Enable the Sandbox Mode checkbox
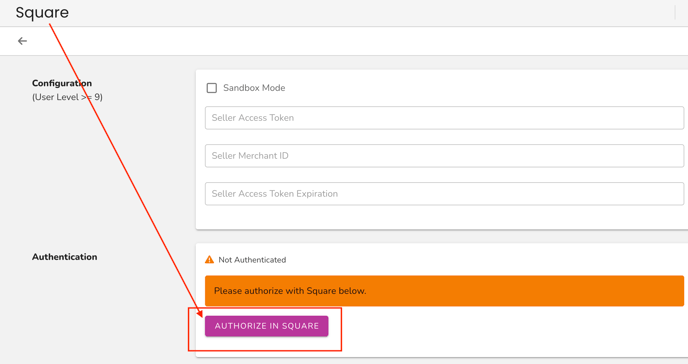This screenshot has width=688, height=364. (x=211, y=88)
